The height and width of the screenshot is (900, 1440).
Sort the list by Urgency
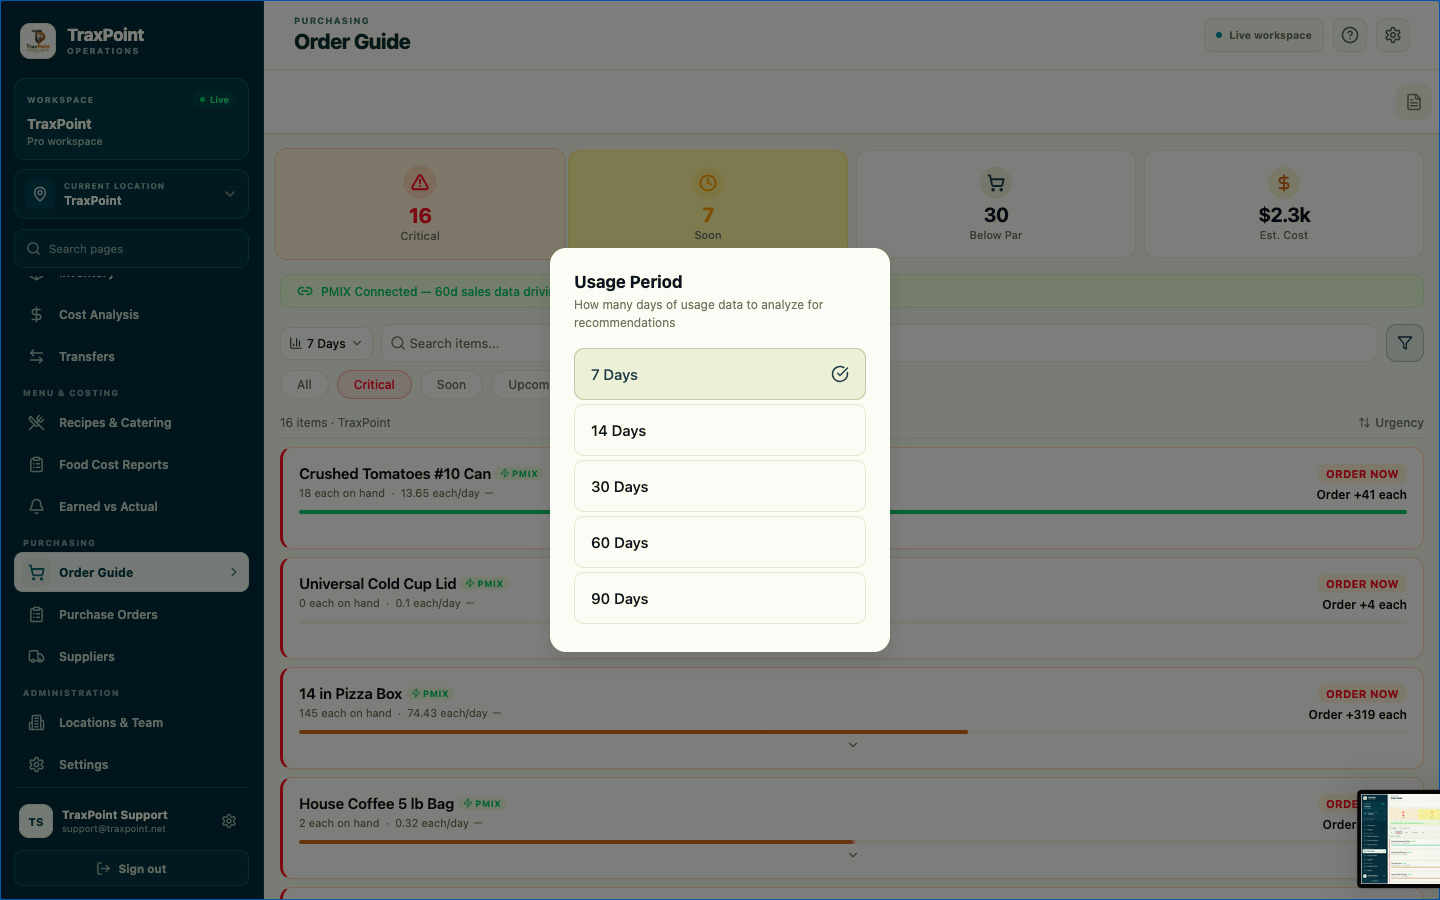tap(1391, 423)
